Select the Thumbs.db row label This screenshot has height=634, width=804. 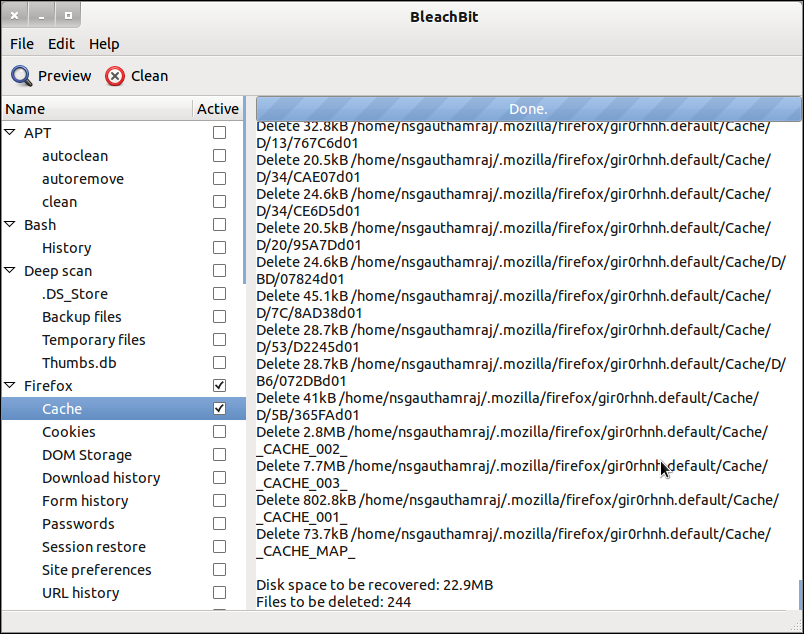click(79, 363)
